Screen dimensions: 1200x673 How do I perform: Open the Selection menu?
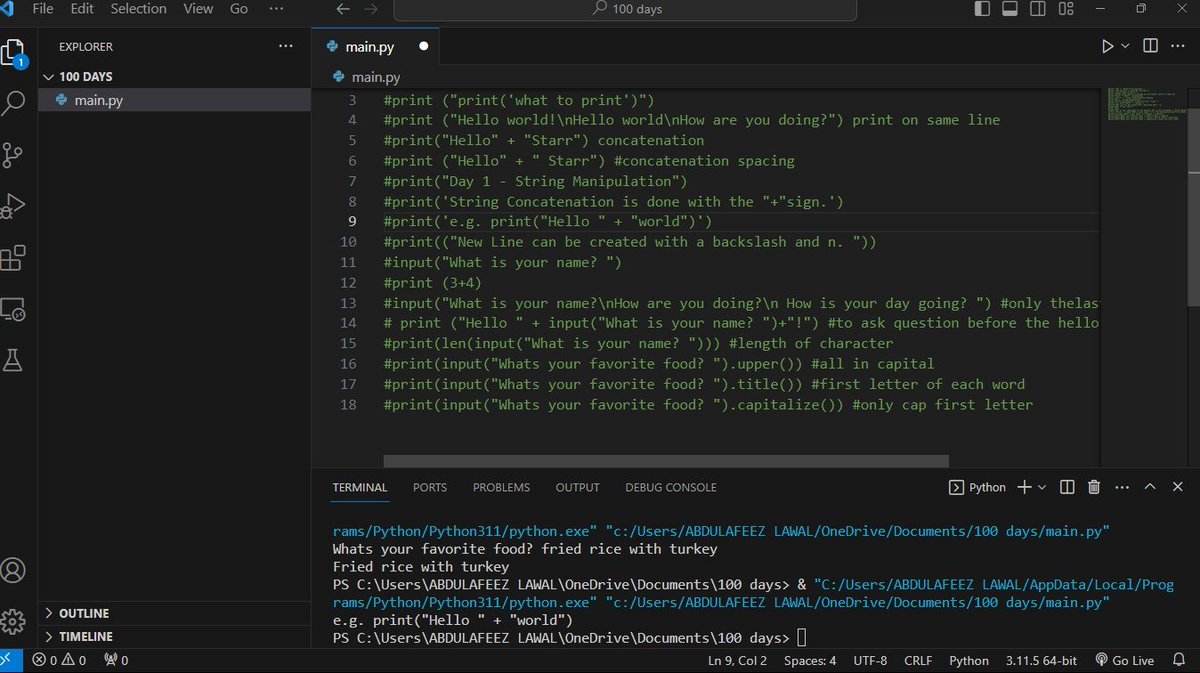coord(138,9)
